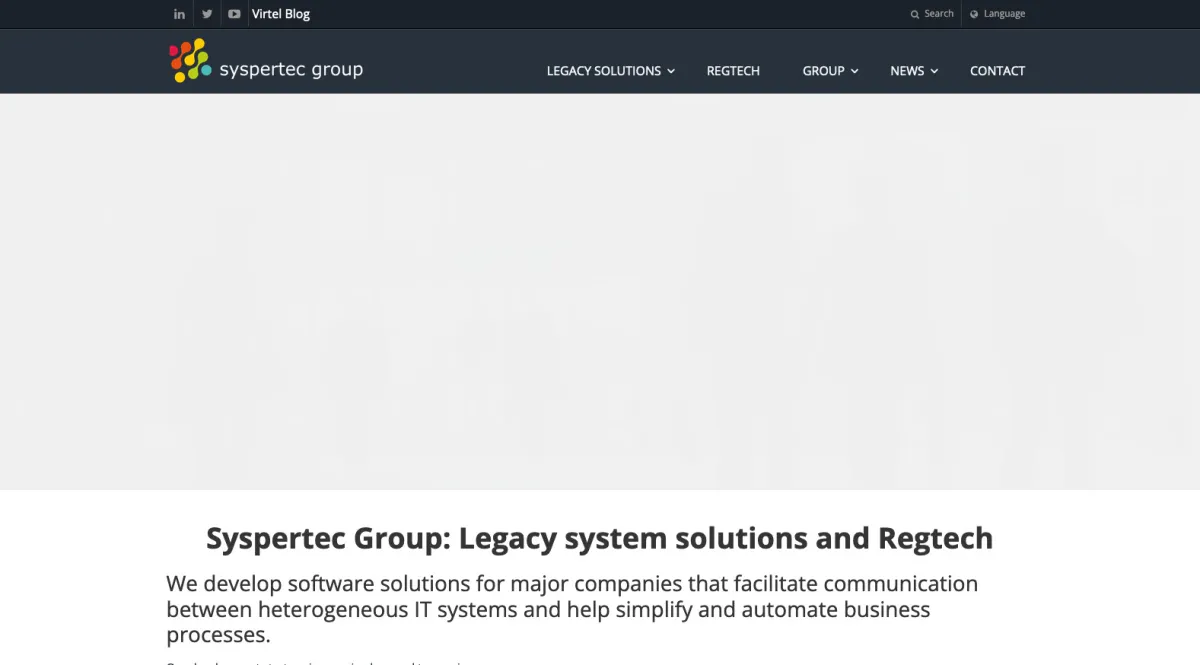Expand the News chevron arrow
This screenshot has width=1200, height=665.
pyautogui.click(x=934, y=71)
